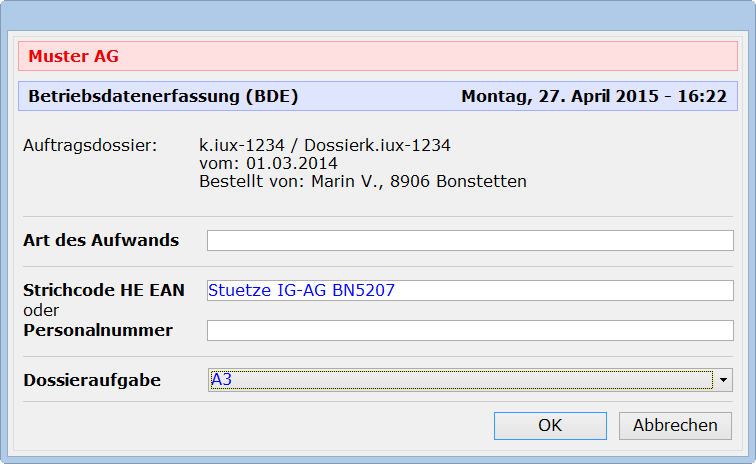Click the empty Personalnummer input field

tap(470, 330)
